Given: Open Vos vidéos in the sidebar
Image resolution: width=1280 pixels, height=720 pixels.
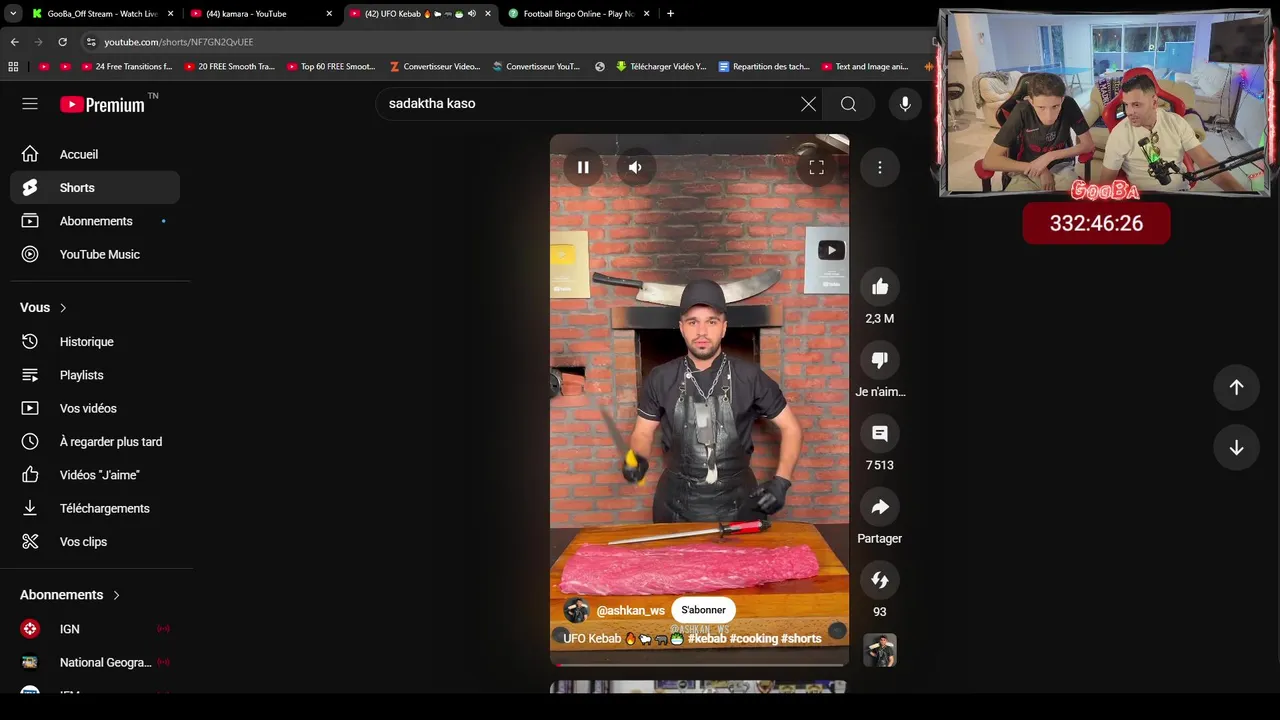Looking at the screenshot, I should (x=95, y=408).
